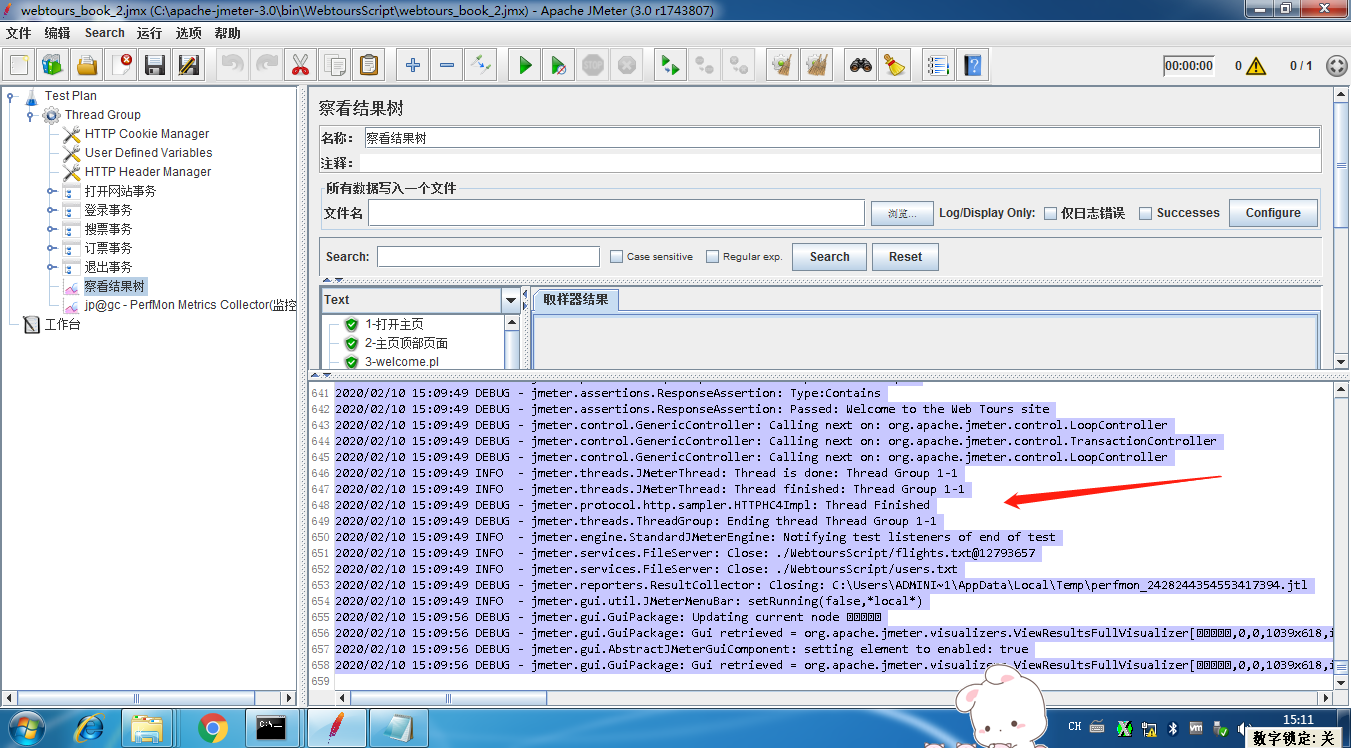Start the test with green play icon
Screen dimensions: 1351x748
coord(524,66)
